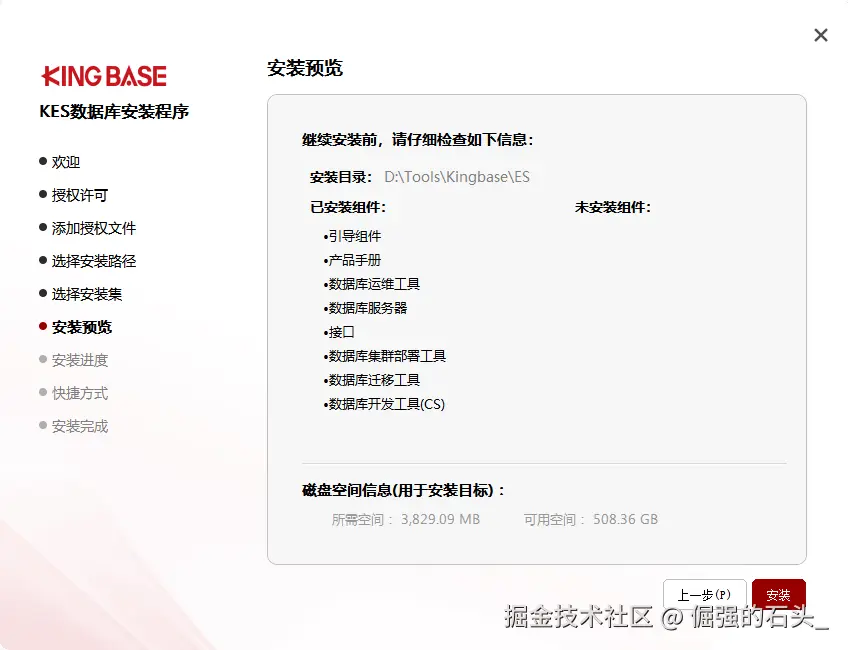
Task: Click the 接口 component entry
Action: click(x=339, y=331)
